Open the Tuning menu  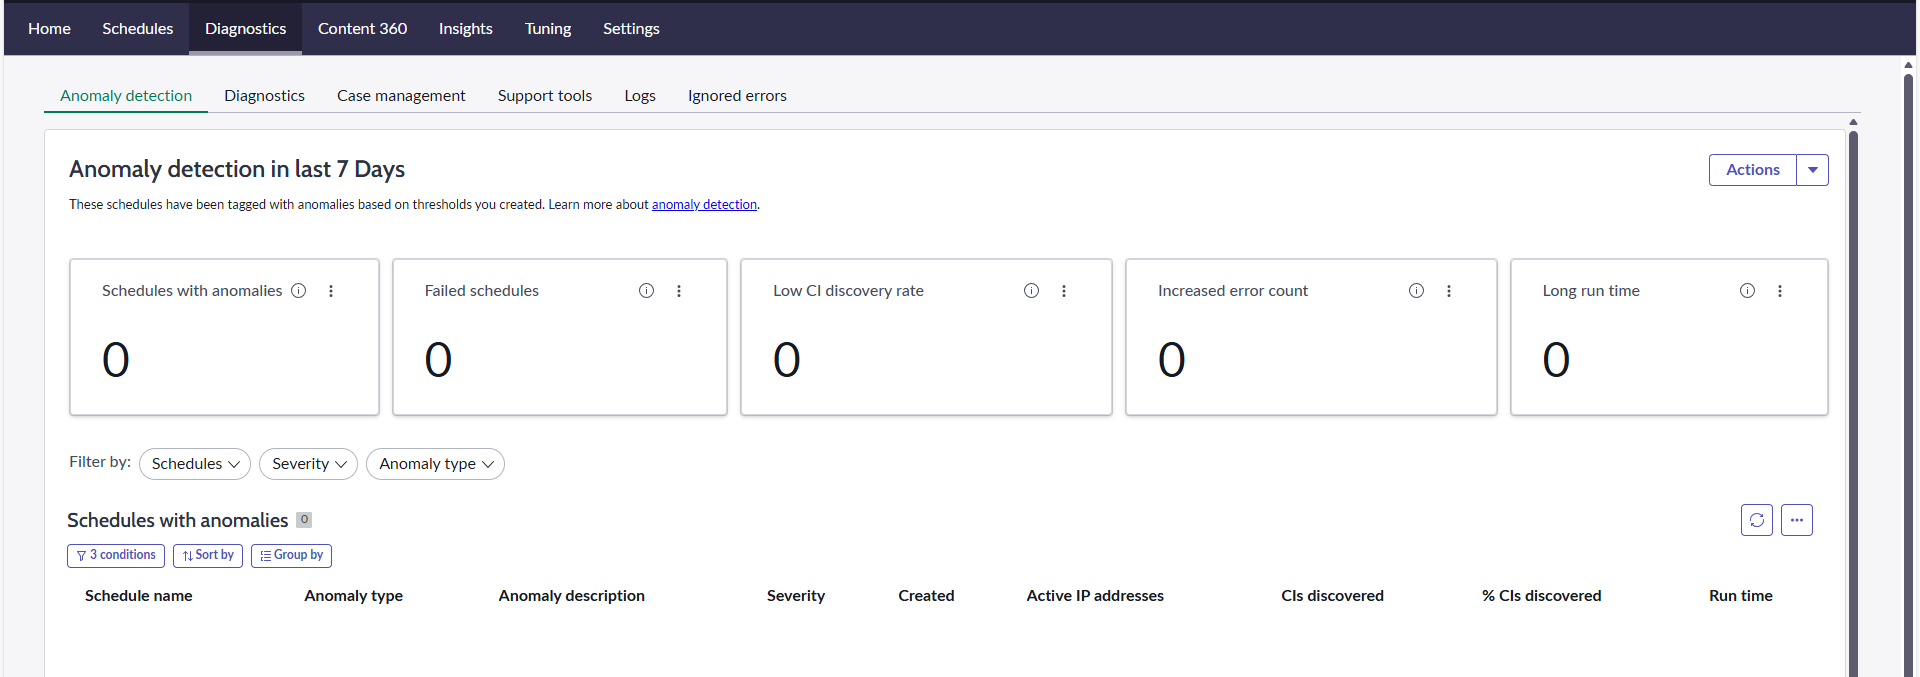[x=548, y=28]
